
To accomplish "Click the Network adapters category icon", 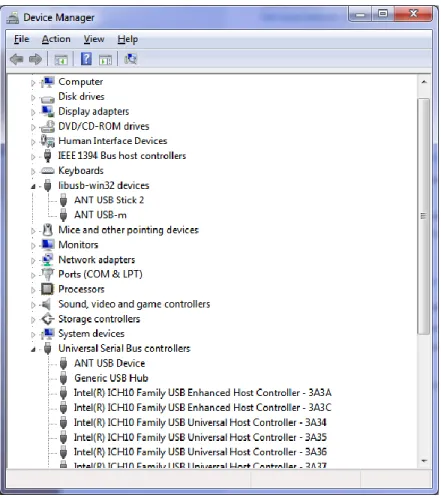I will point(48,260).
